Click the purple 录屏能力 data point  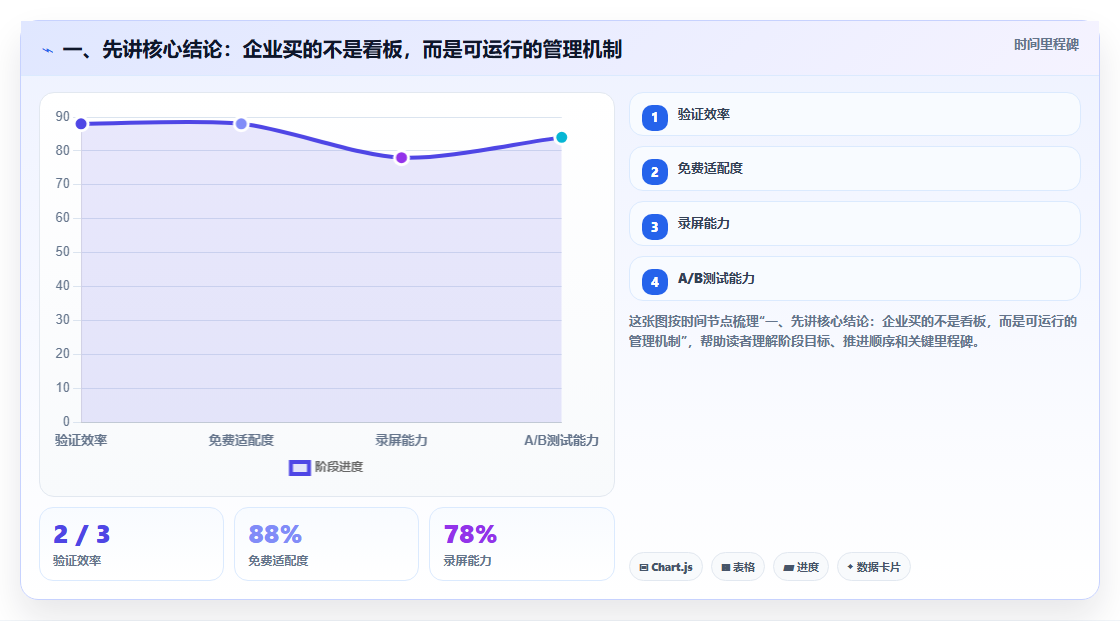coord(401,158)
